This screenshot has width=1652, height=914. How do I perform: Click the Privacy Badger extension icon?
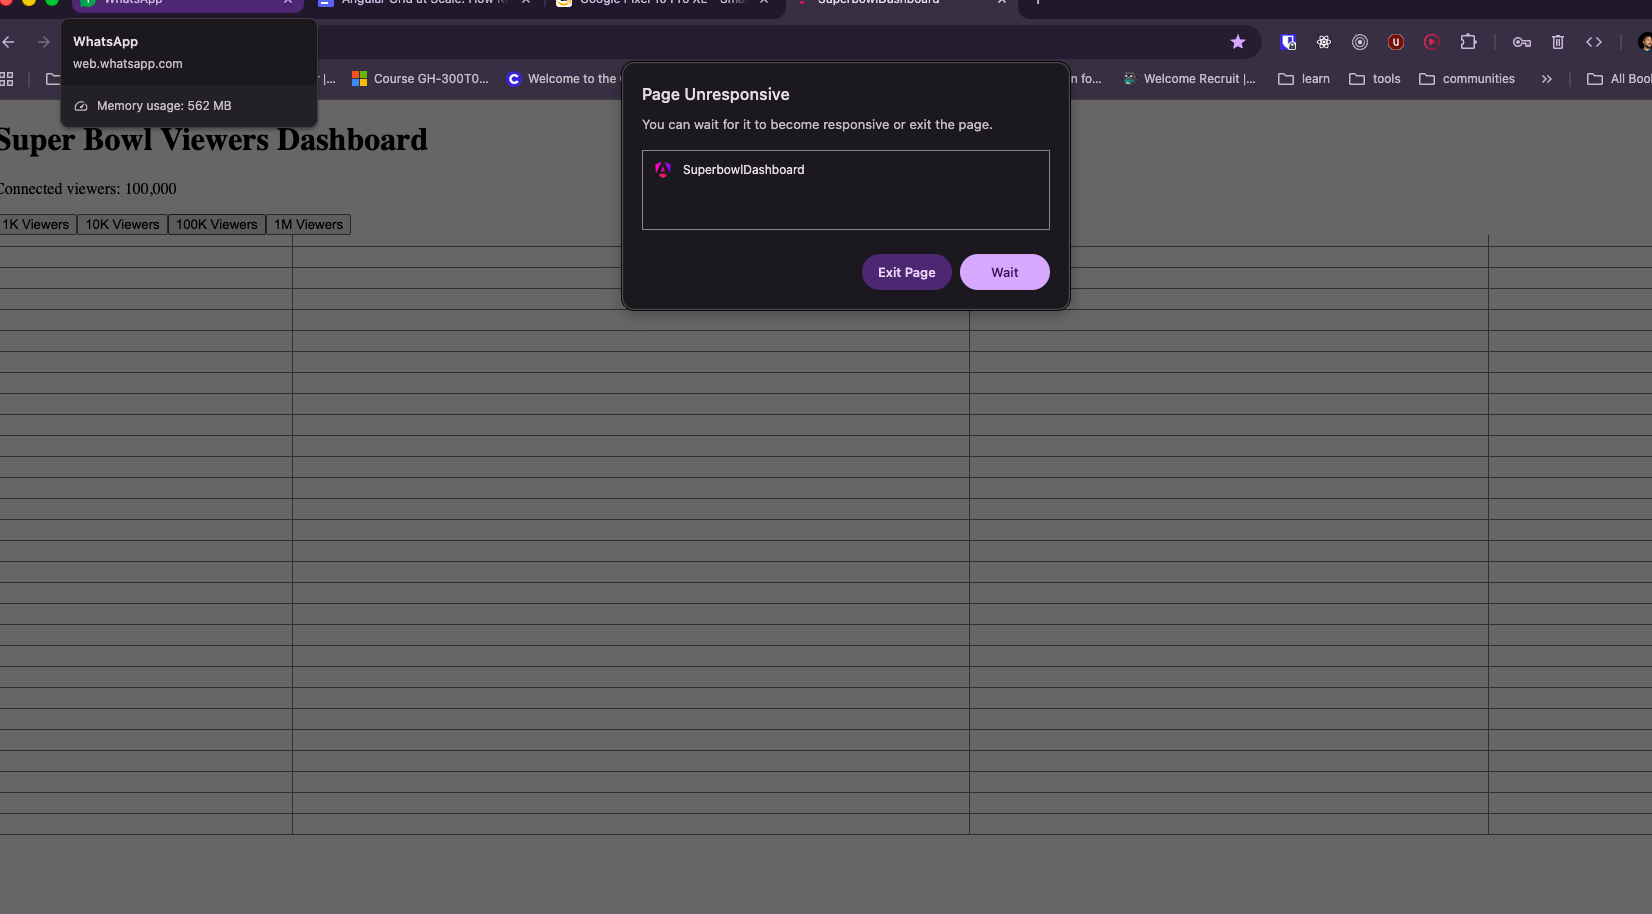(1288, 42)
